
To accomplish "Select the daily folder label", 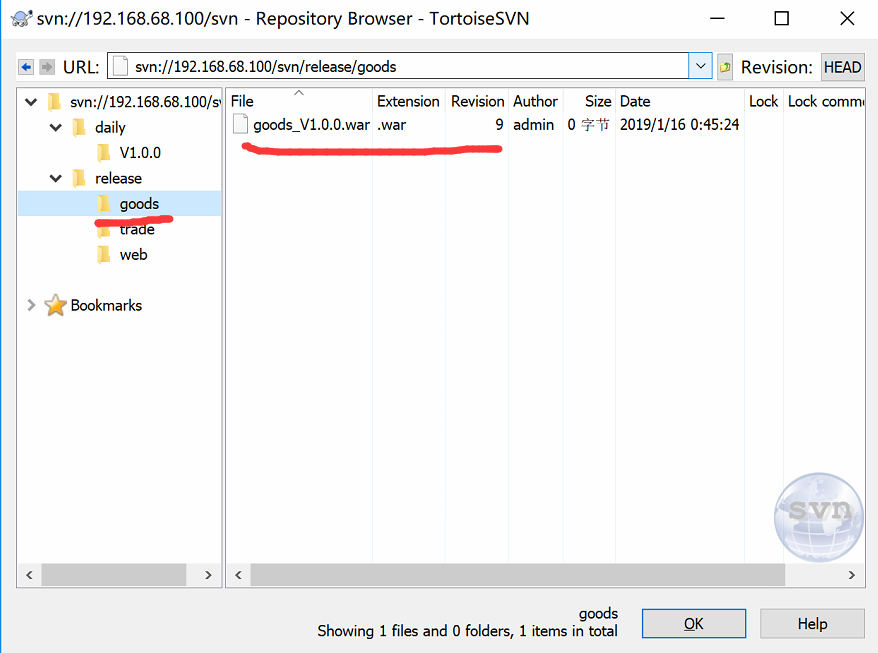I will coord(110,128).
